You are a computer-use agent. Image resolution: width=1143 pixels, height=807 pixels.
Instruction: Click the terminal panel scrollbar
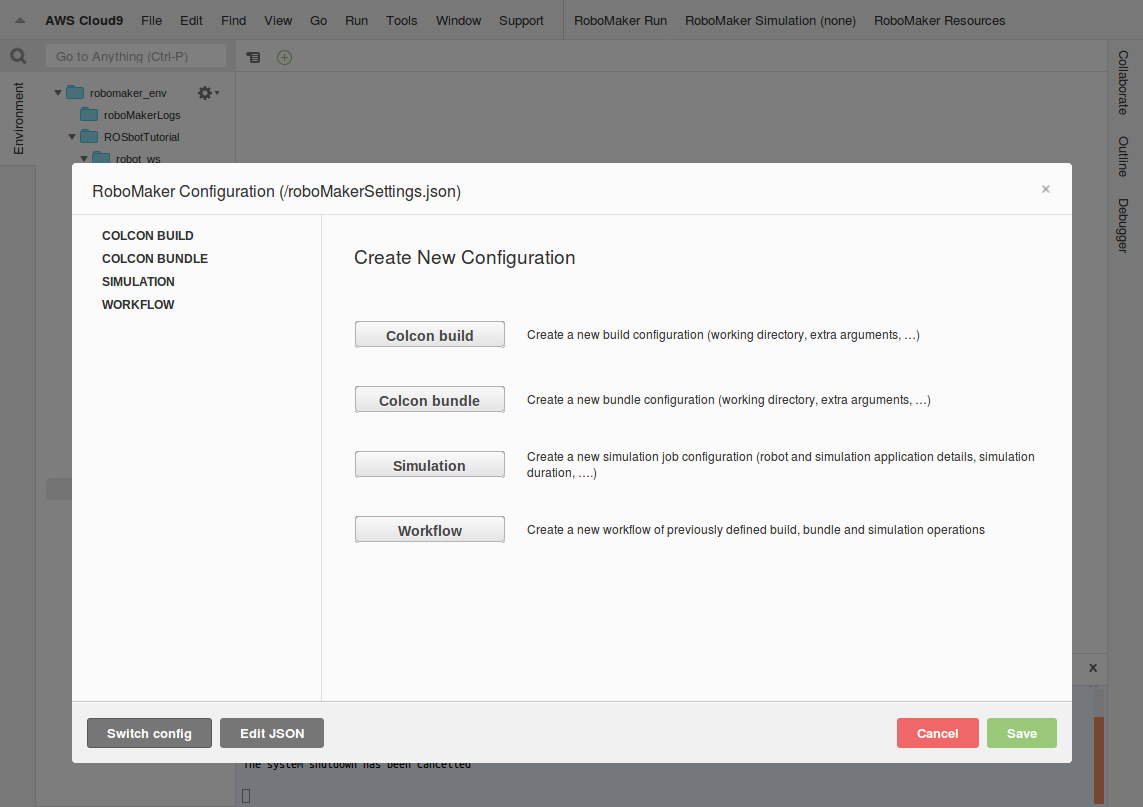(x=1099, y=758)
